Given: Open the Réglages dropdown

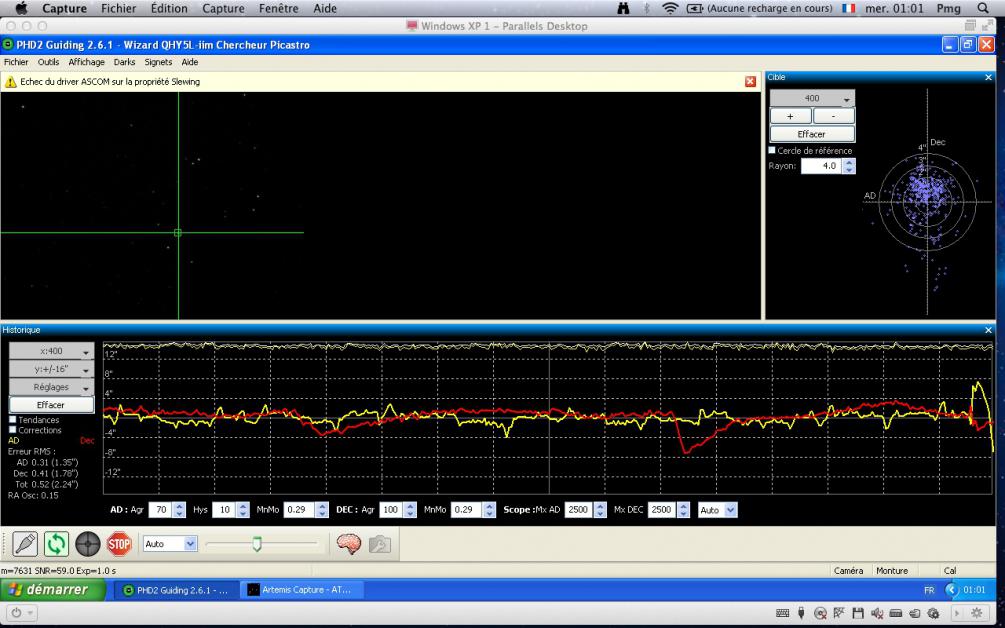Looking at the screenshot, I should [51, 387].
